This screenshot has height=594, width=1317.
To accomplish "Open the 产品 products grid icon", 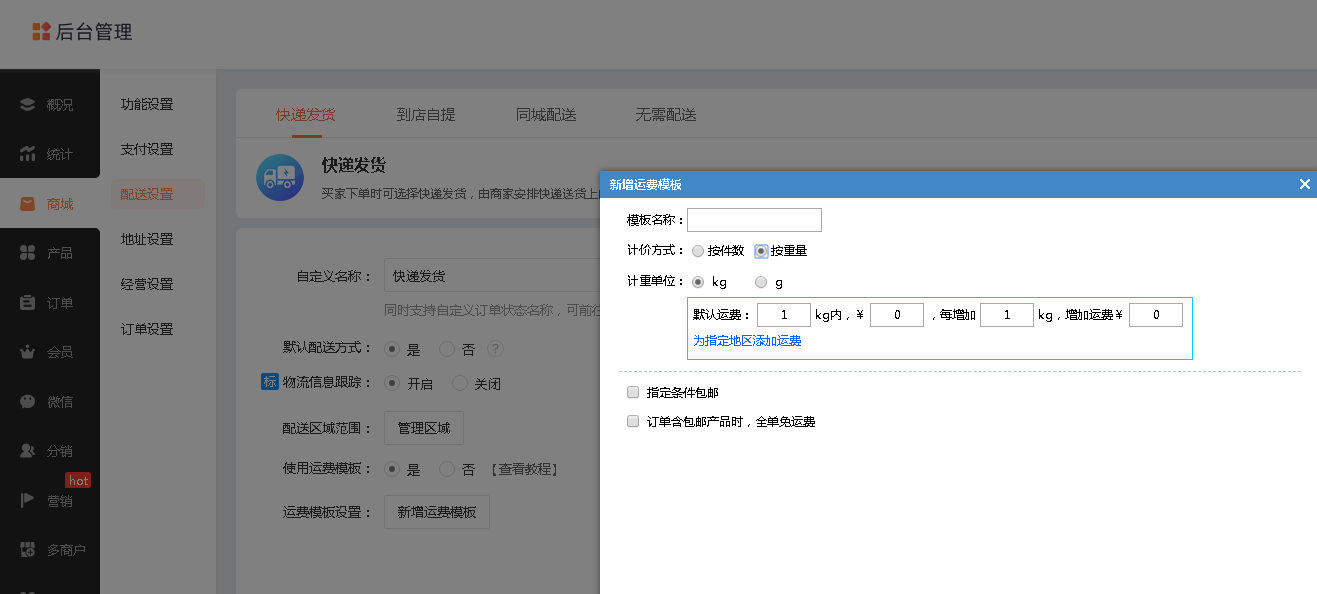I will (x=28, y=253).
